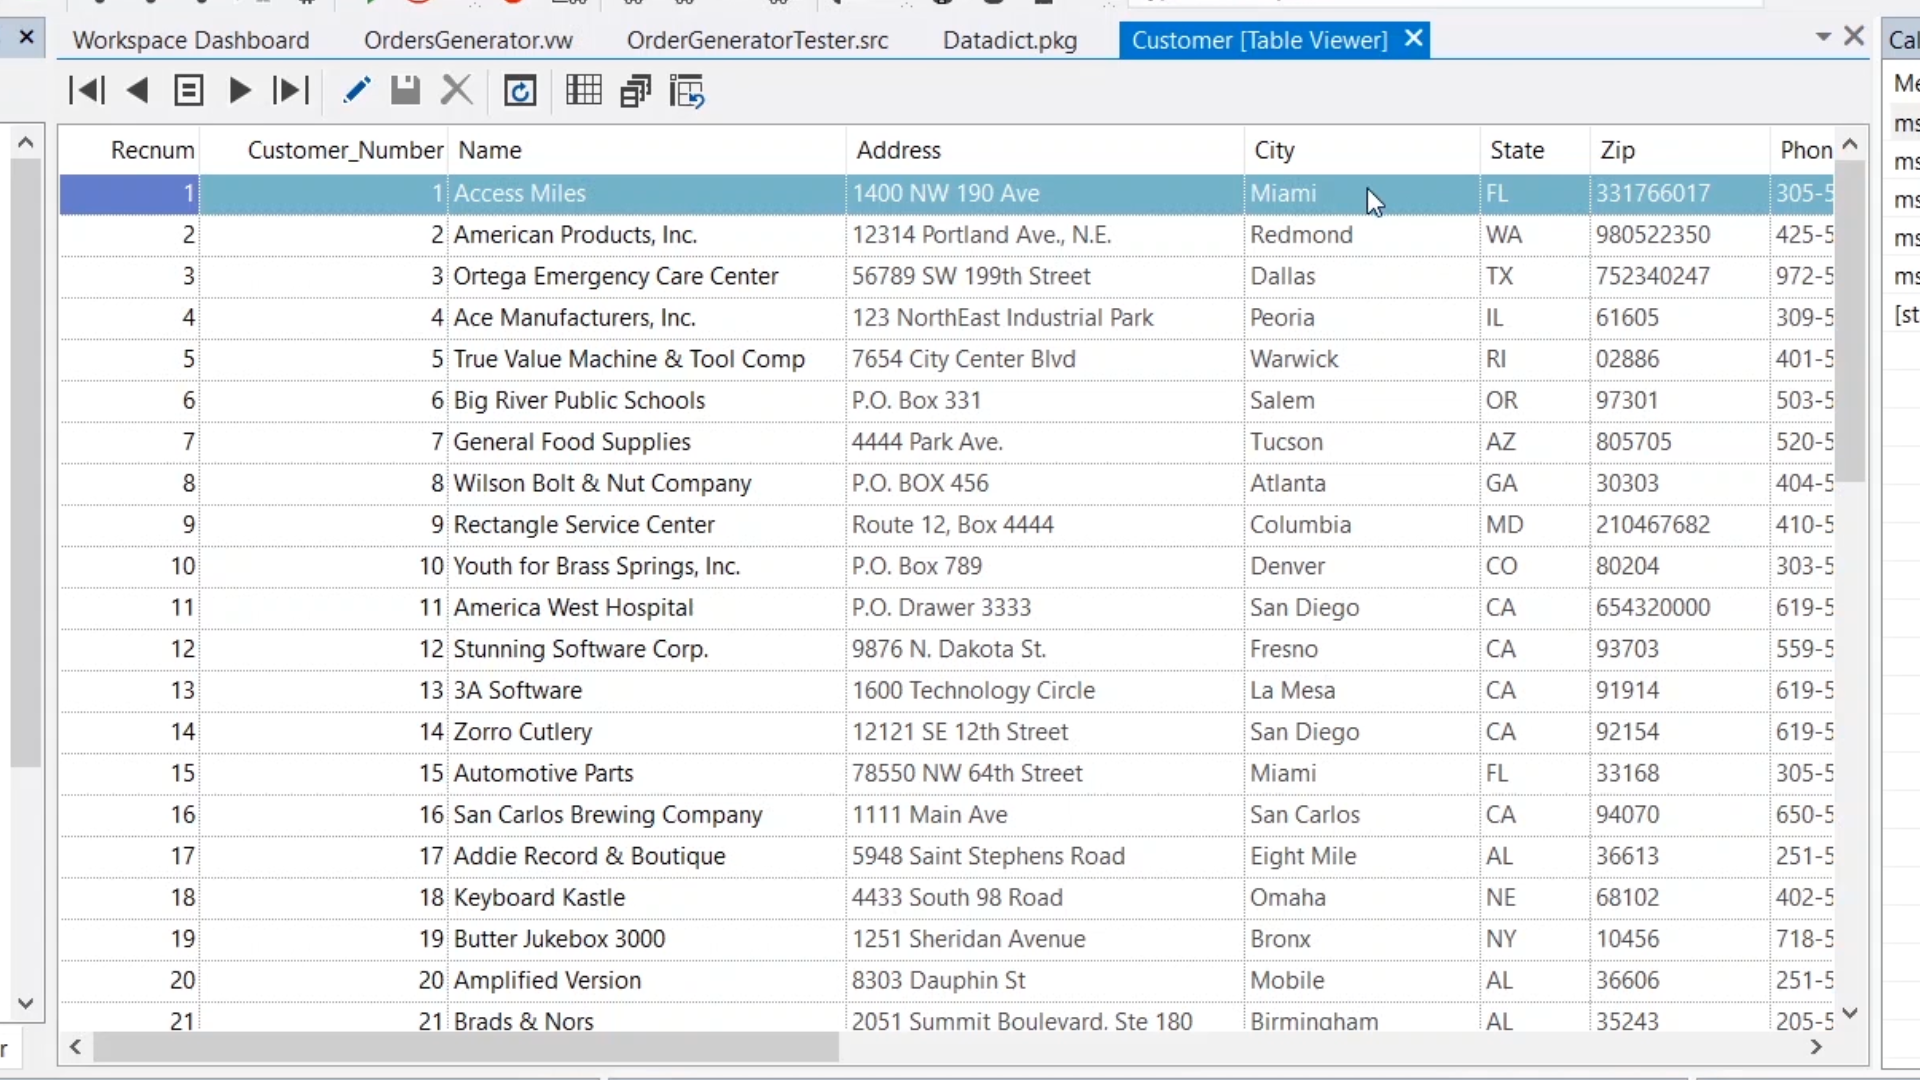Click the reset columns layout icon
Viewport: 1920px width, 1080px height.
click(687, 91)
